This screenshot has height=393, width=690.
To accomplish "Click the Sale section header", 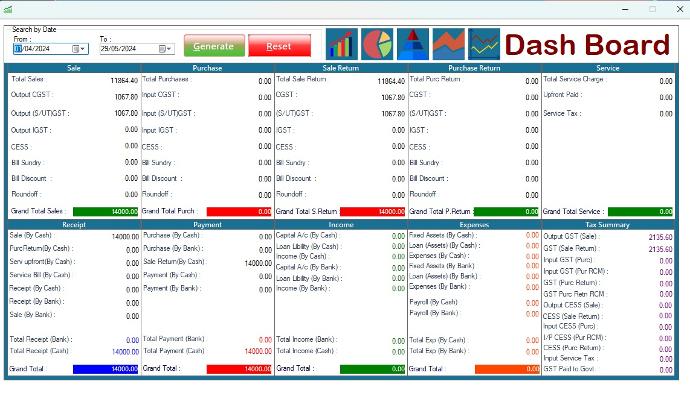I will [73, 68].
